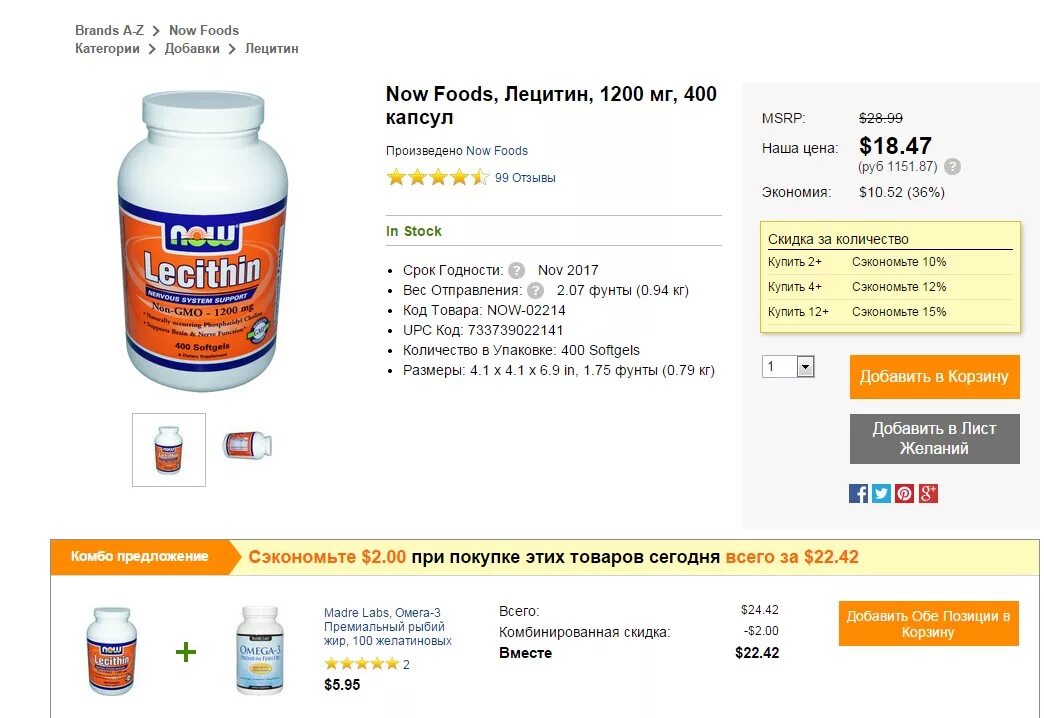Image resolution: width=1044 pixels, height=718 pixels.
Task: Share on Google Plus icon
Action: pos(928,494)
